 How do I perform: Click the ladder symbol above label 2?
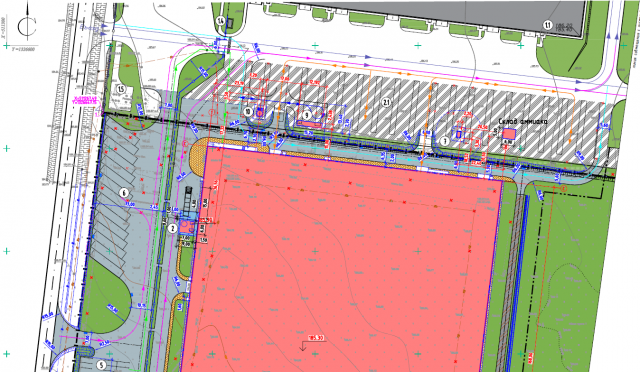pos(189,201)
